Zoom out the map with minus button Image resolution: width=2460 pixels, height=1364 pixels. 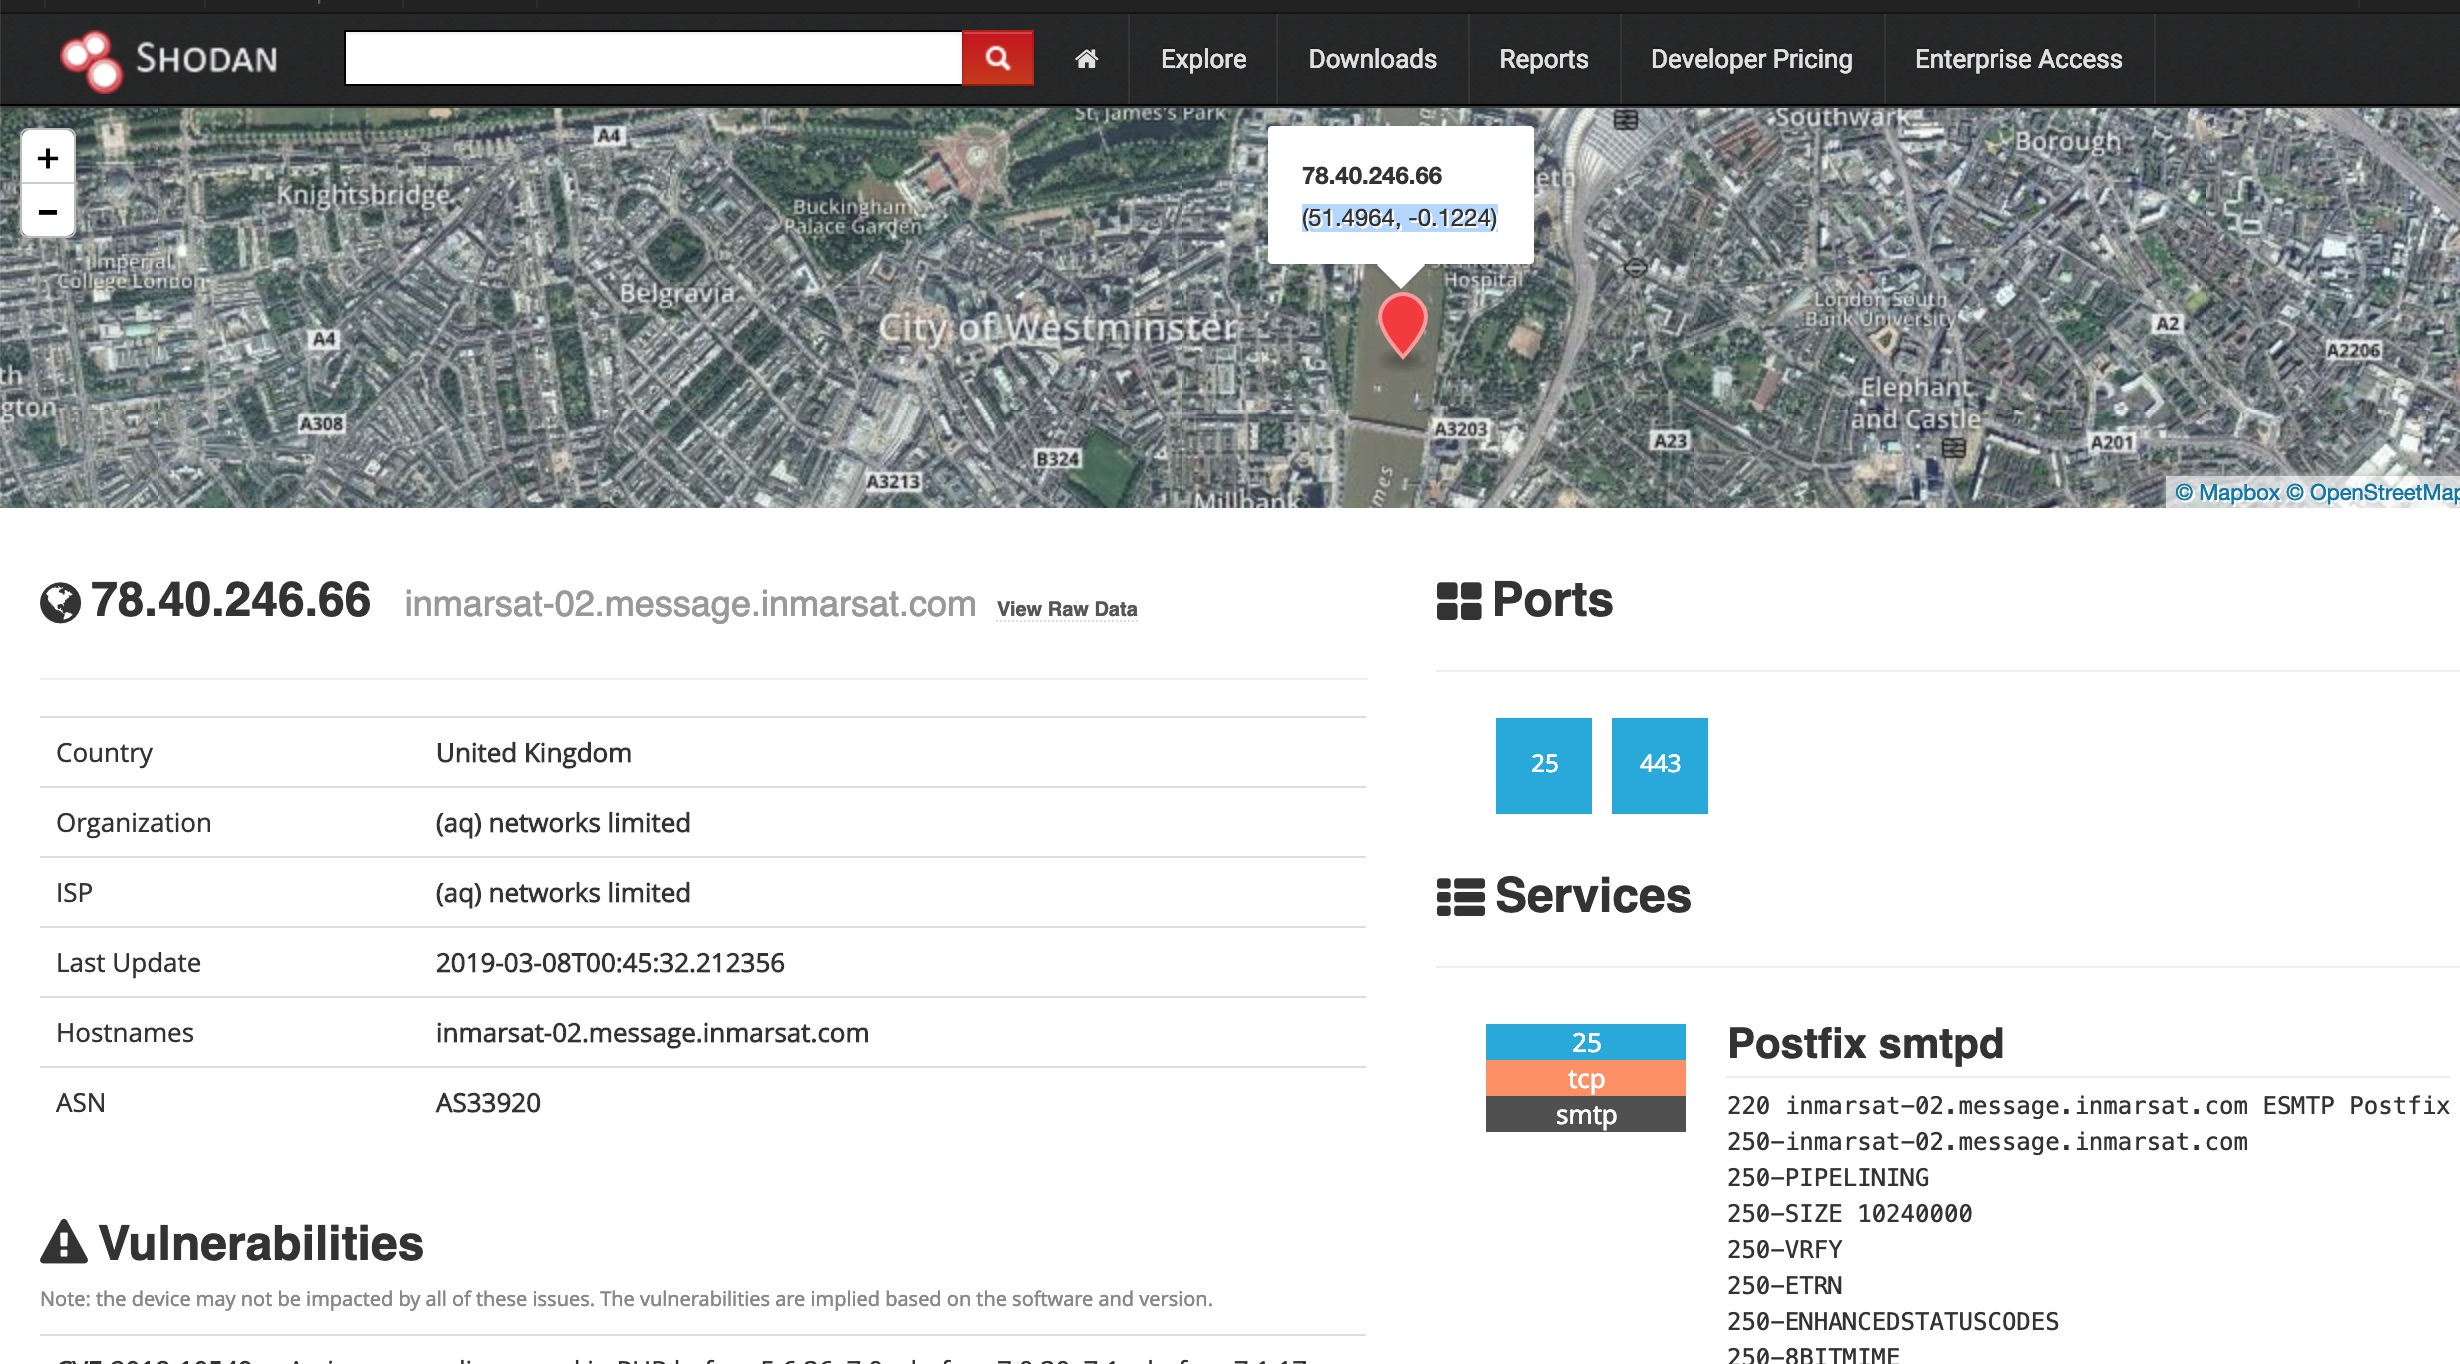pyautogui.click(x=48, y=211)
